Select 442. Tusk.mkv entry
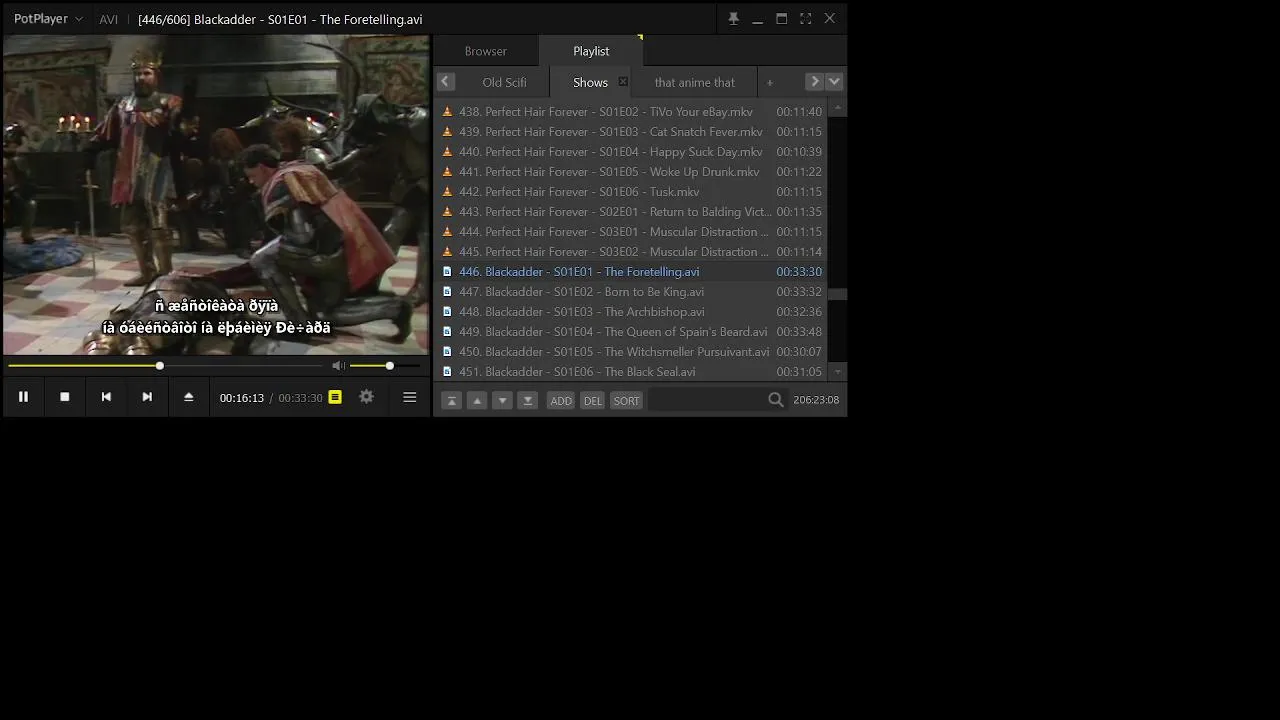Screen dimensions: 1280x720 632,192
